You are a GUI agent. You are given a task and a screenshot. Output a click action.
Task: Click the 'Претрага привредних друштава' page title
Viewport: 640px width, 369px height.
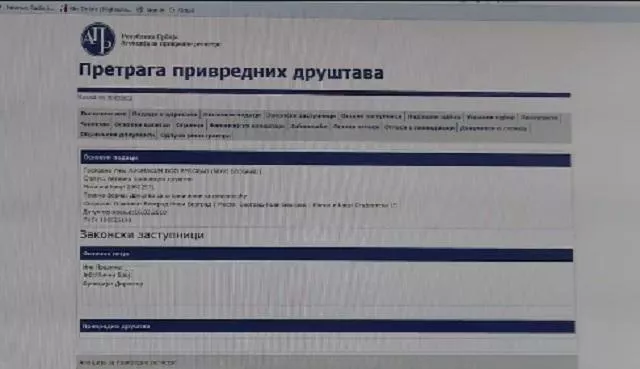tap(231, 71)
